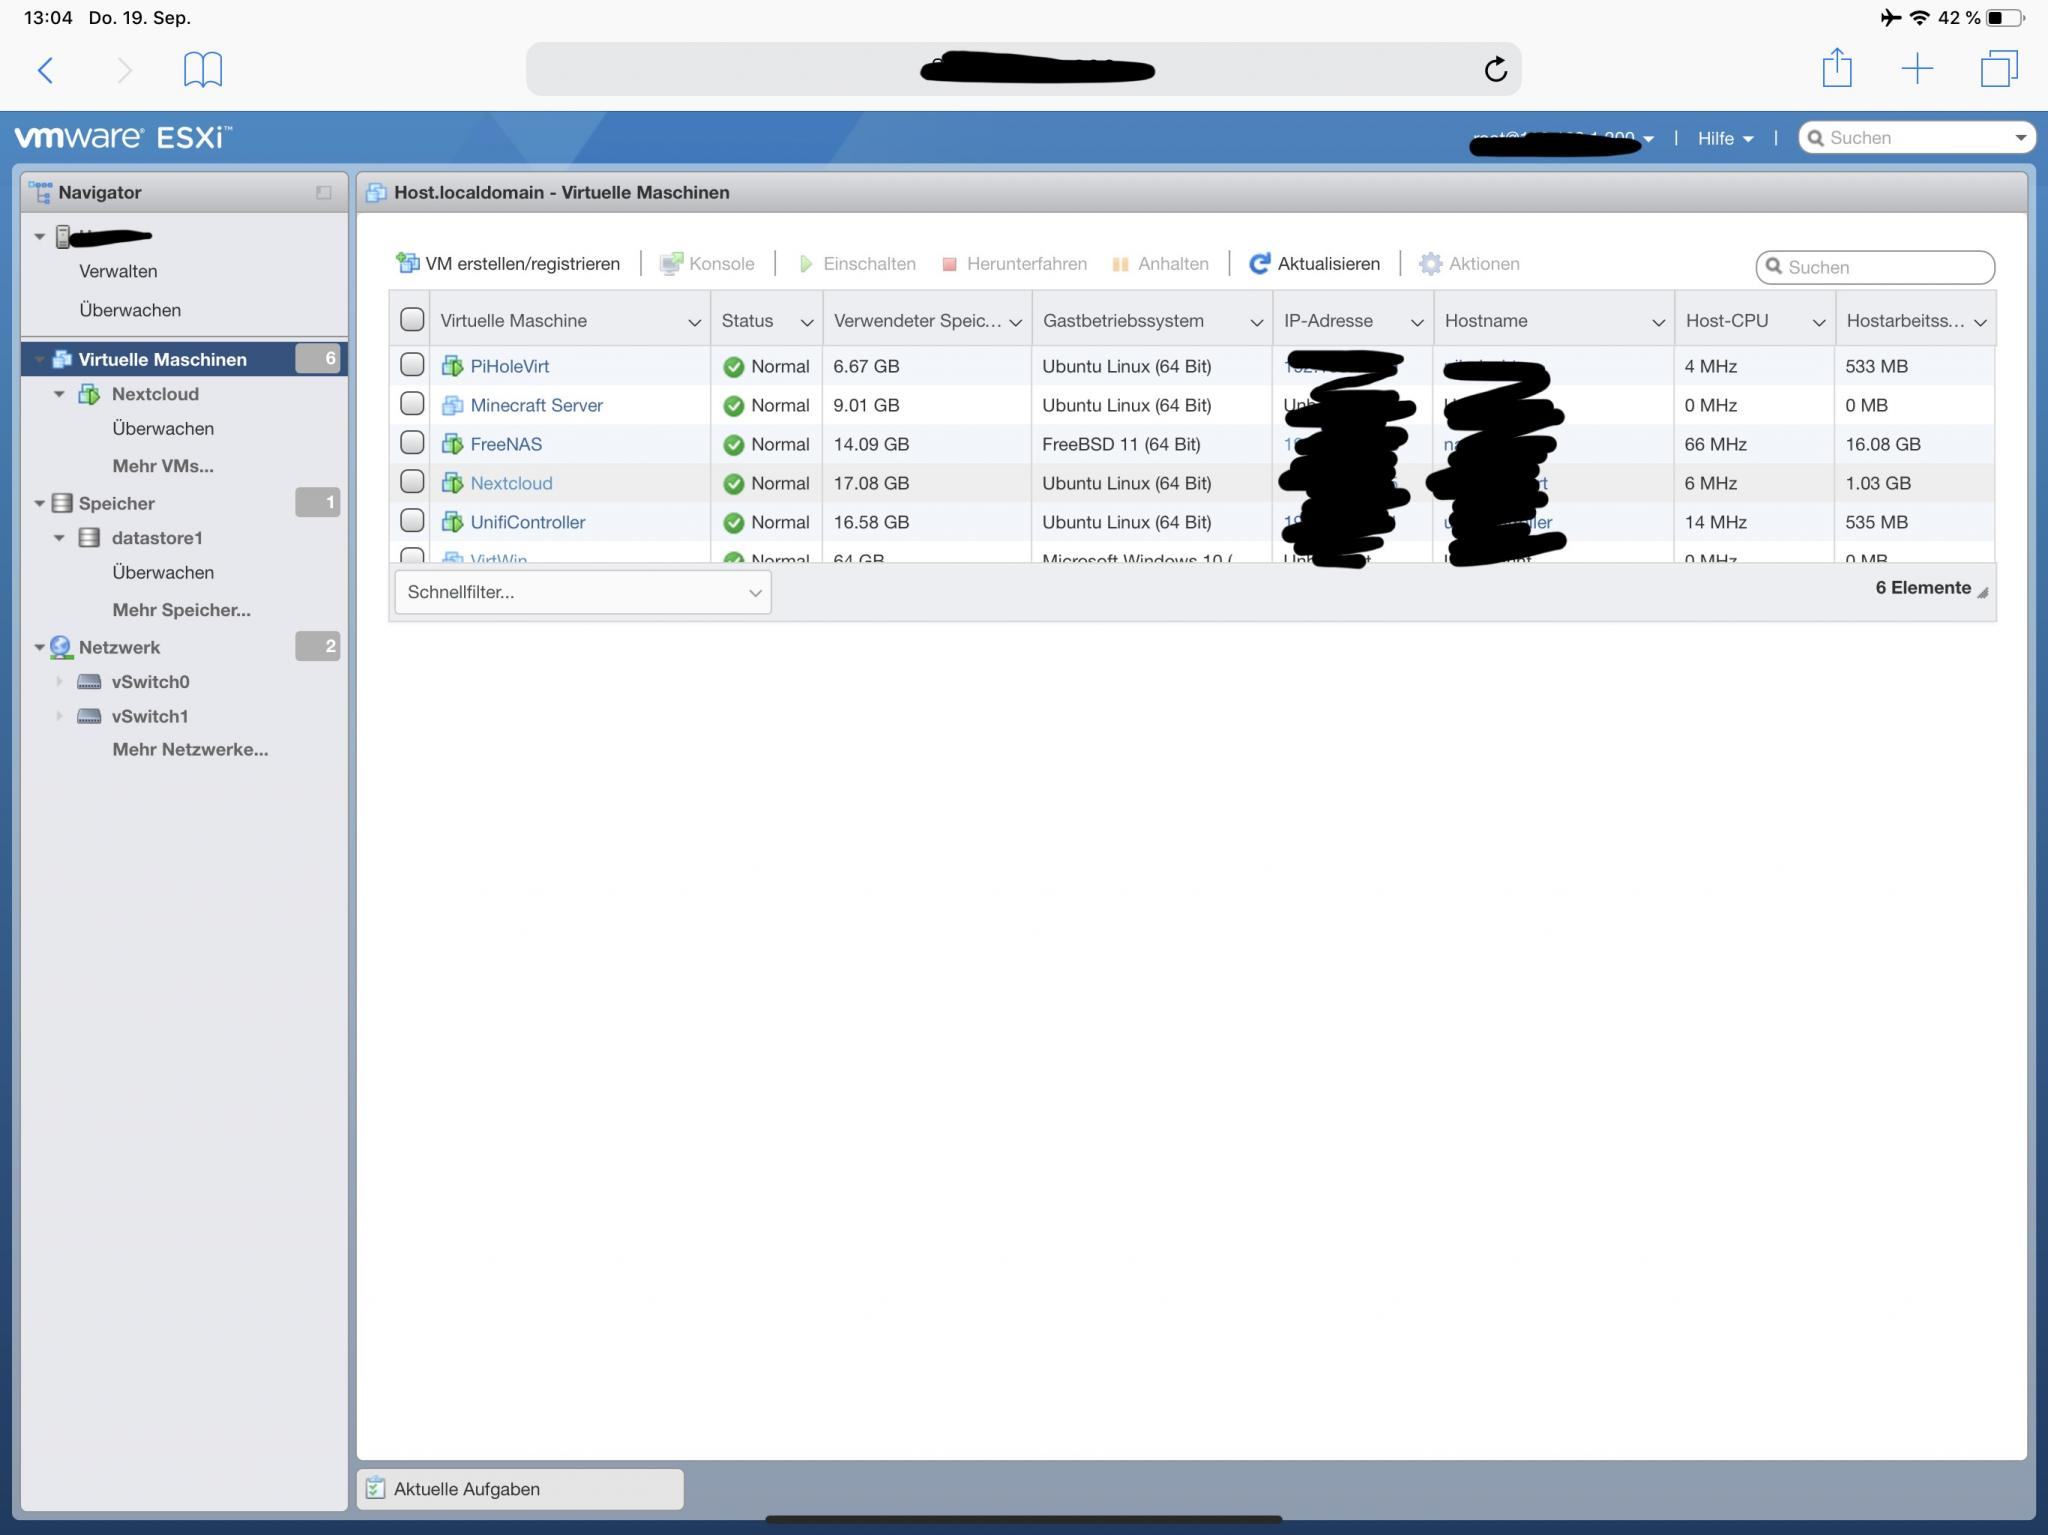Open PiHoleVirt VM link
The width and height of the screenshot is (2048, 1535).
510,366
